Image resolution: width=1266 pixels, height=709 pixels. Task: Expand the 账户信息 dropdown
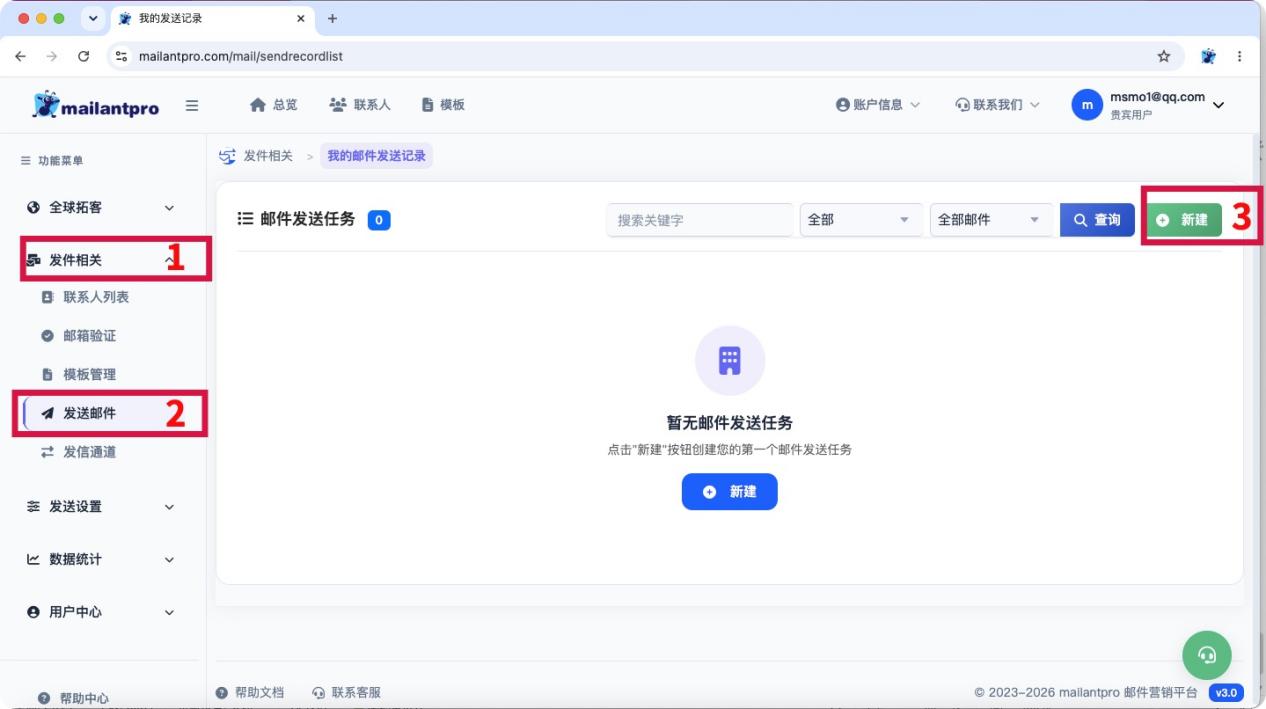tap(878, 105)
